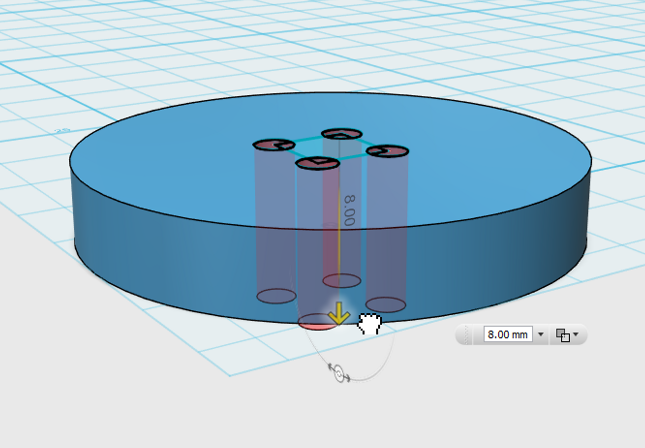Click the grip handle of the value panel
This screenshot has height=448, width=645.
[x=465, y=334]
